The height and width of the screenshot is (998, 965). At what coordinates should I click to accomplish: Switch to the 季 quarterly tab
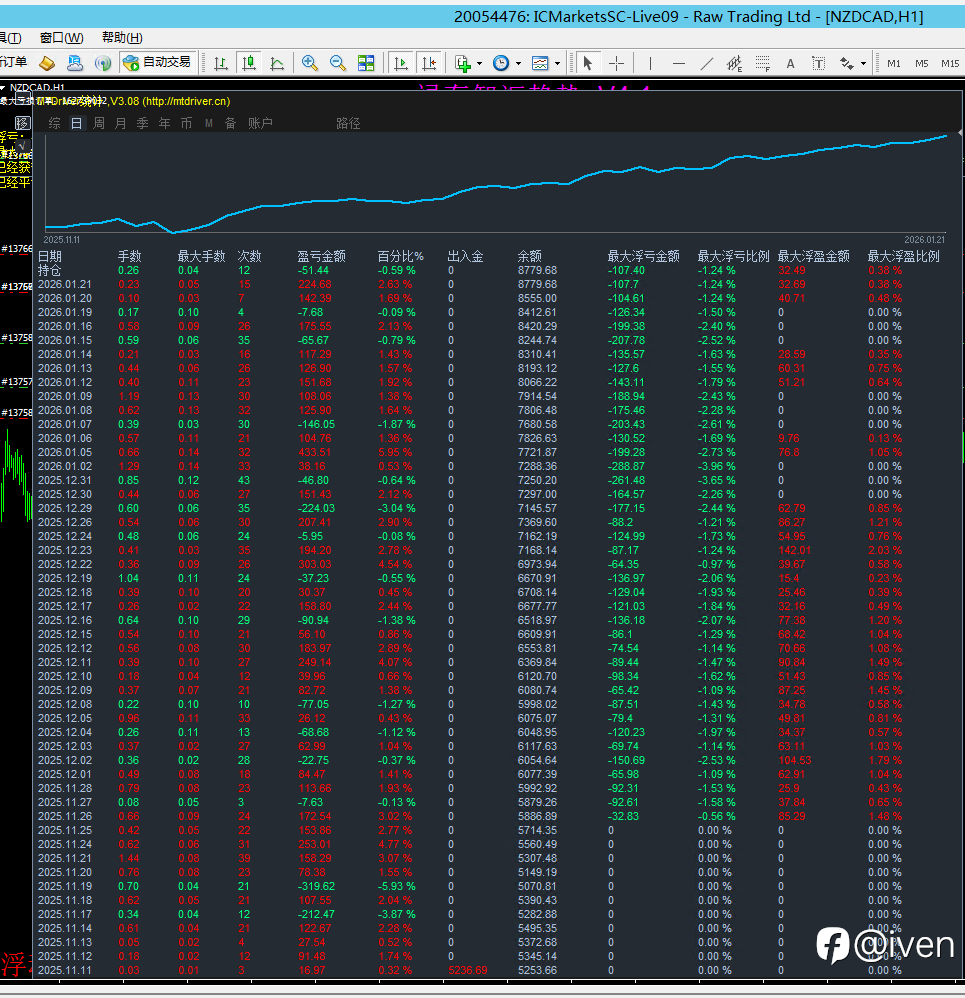pos(143,123)
